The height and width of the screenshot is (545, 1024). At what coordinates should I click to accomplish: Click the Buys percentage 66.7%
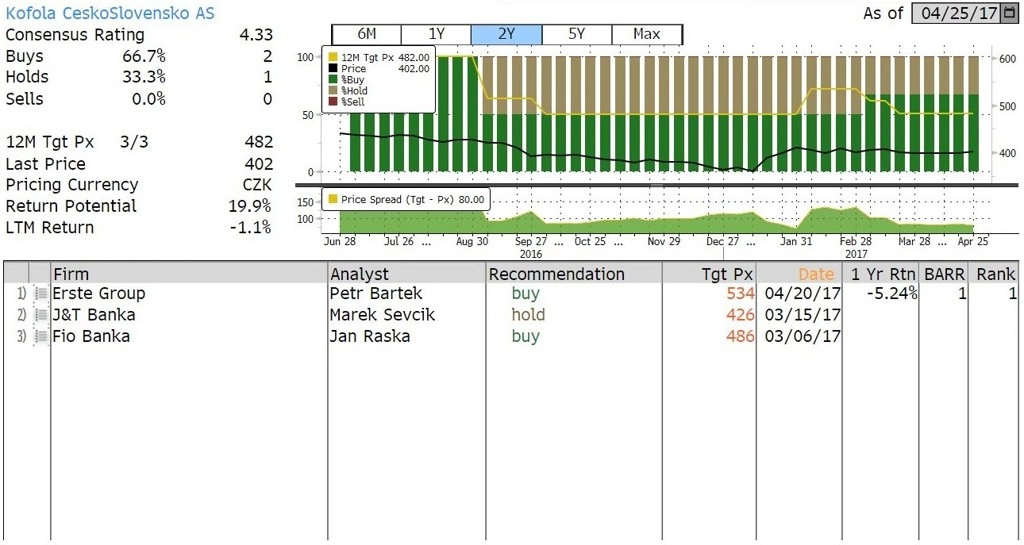(144, 56)
